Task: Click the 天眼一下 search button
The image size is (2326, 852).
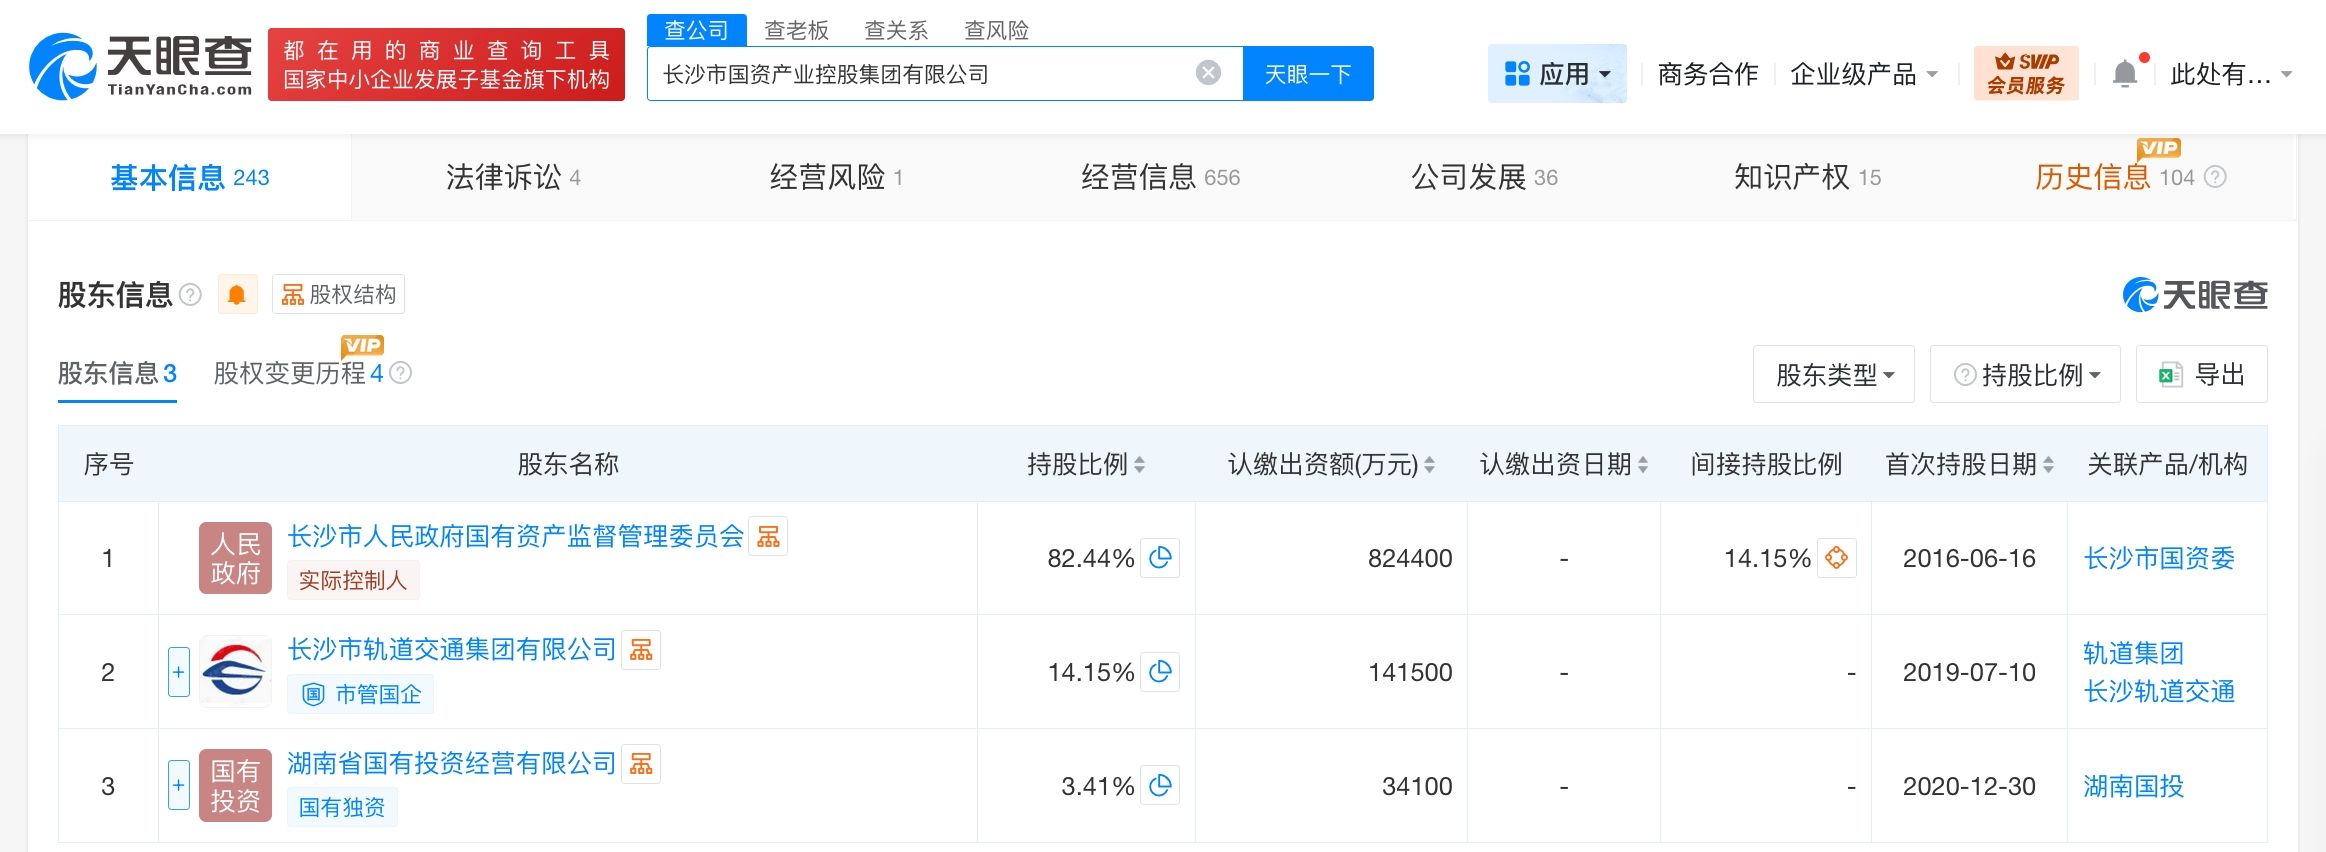Action: [x=1307, y=74]
